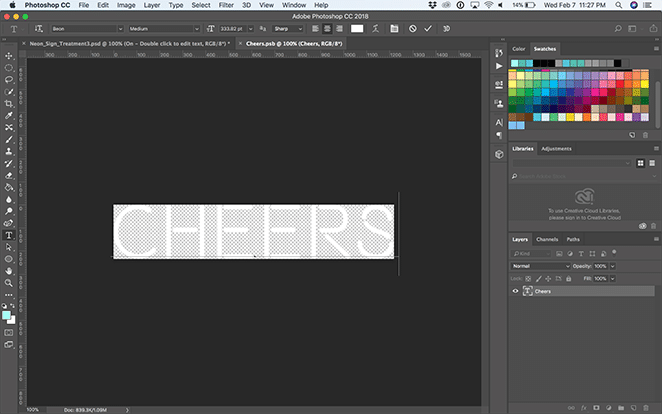Viewport: 662px width, 414px height.
Task: Select the Move tool
Action: point(9,56)
